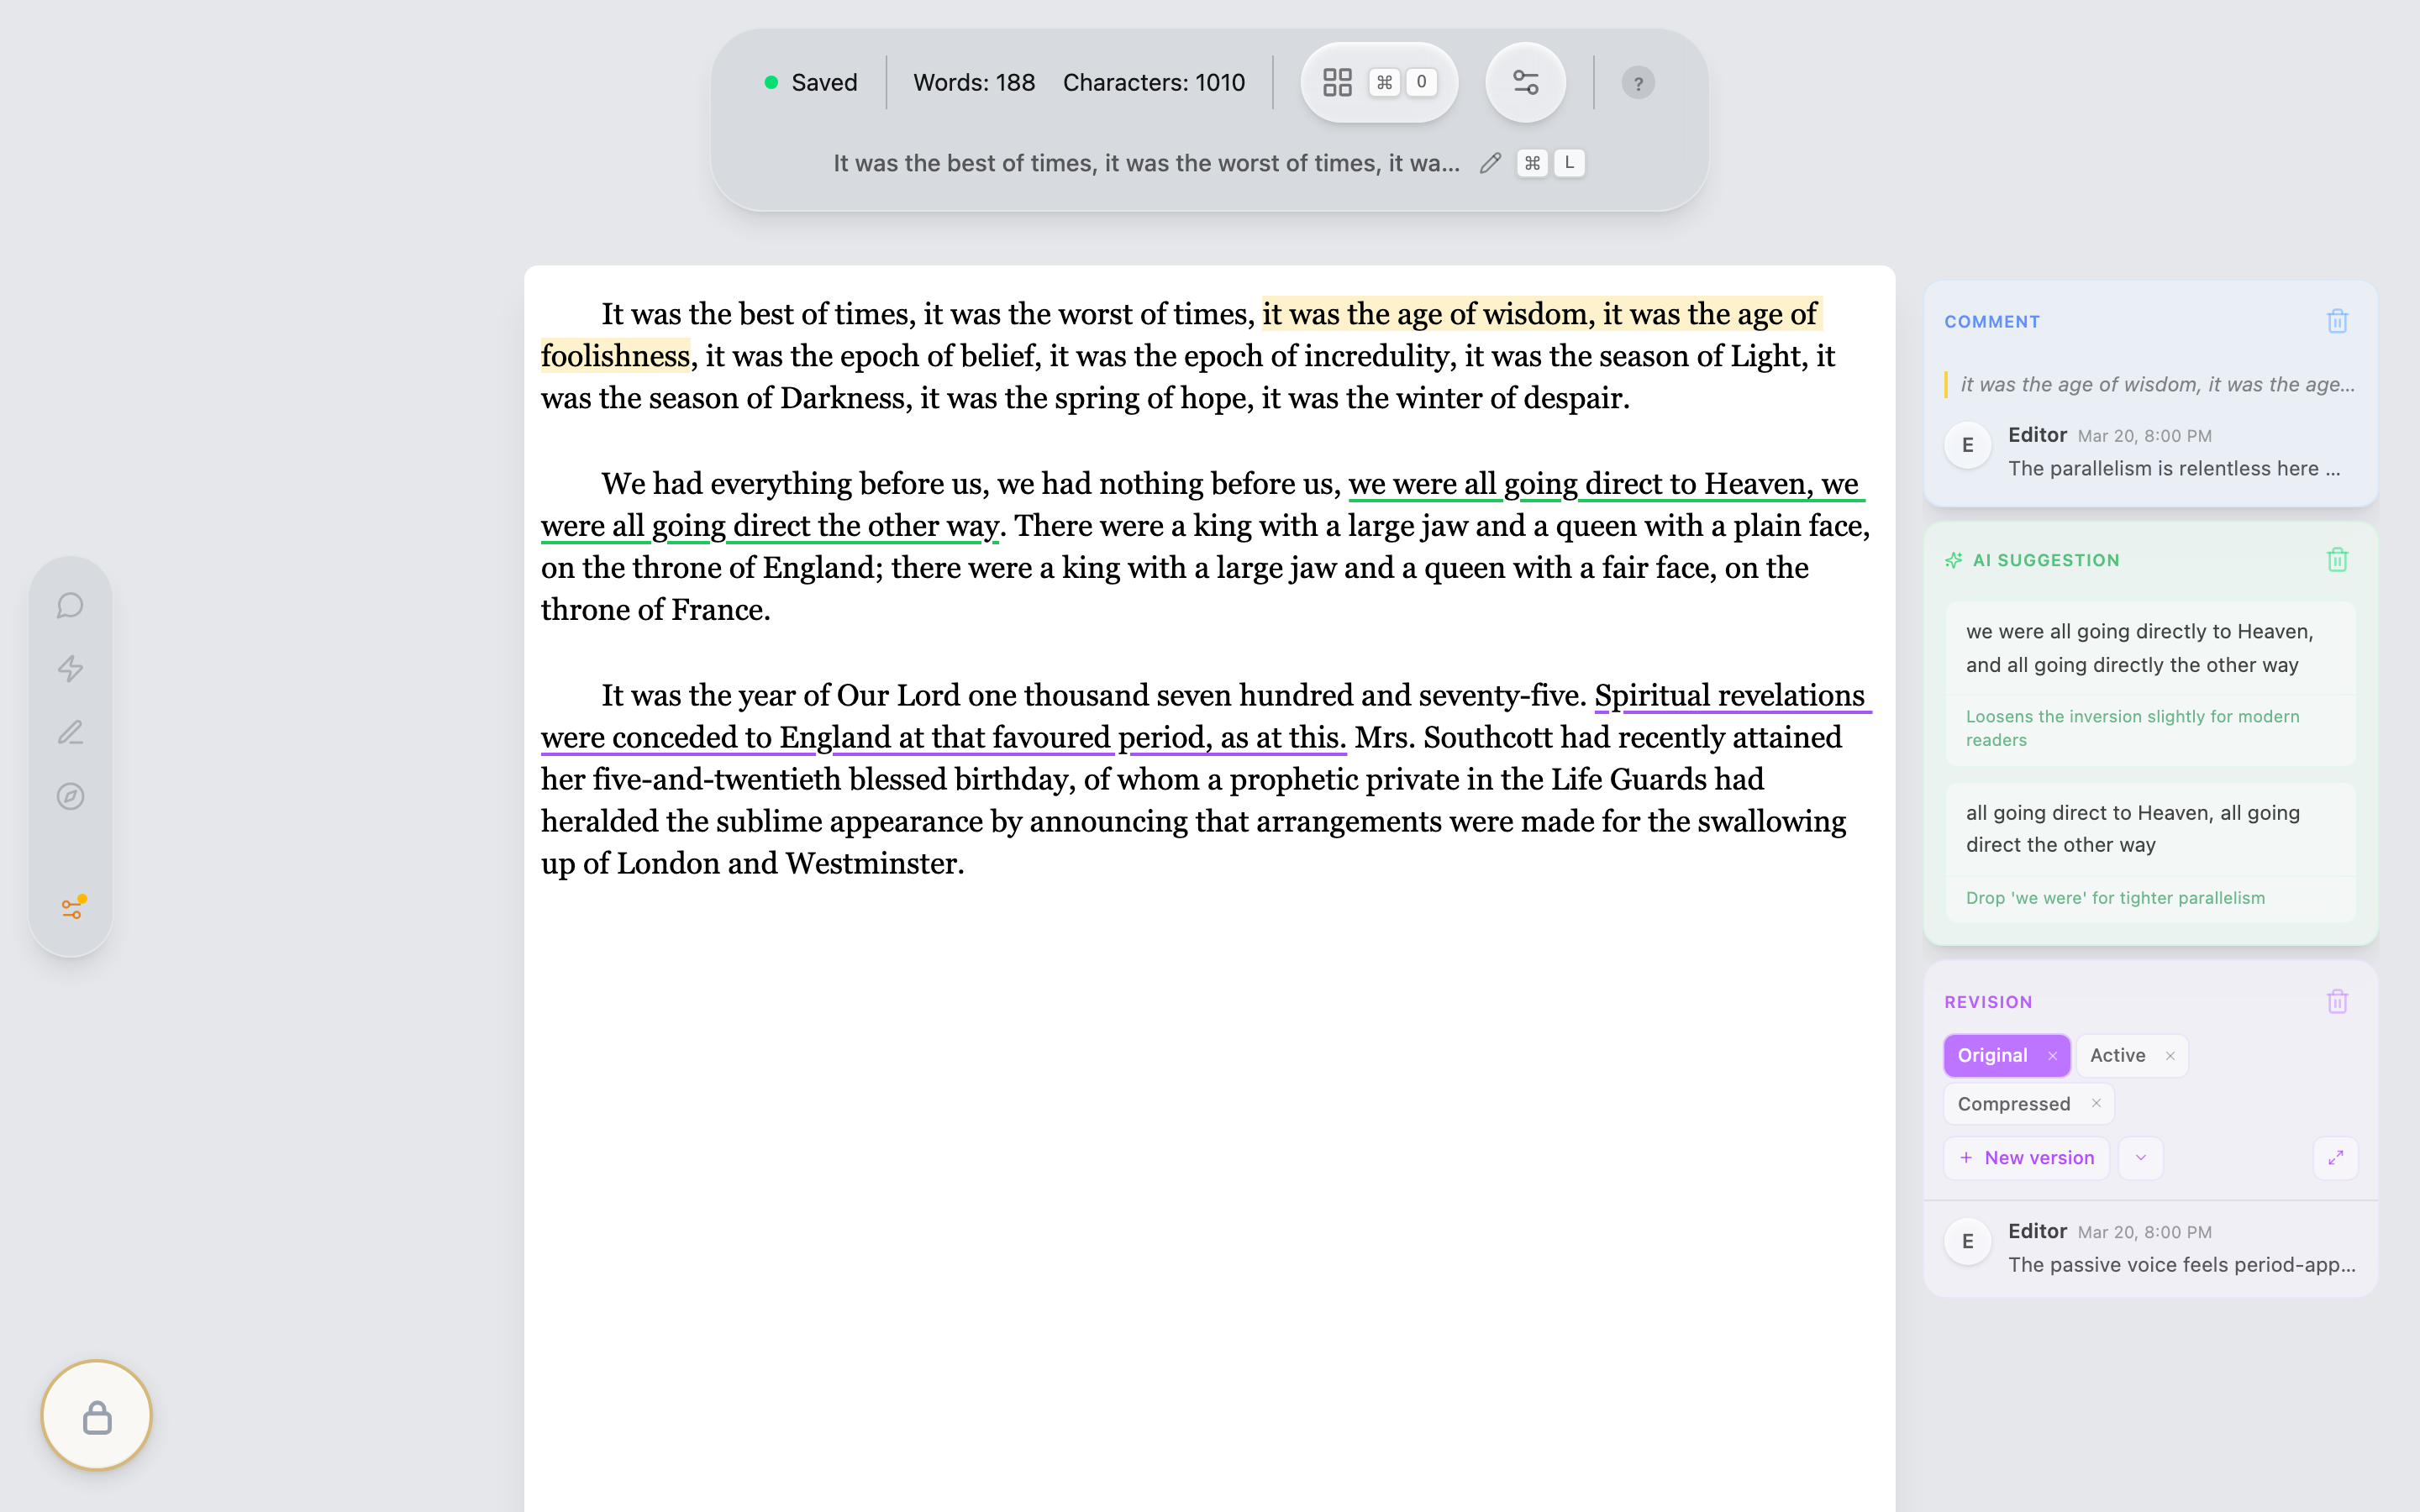Expand the Revision panel to full view

point(2337,1157)
